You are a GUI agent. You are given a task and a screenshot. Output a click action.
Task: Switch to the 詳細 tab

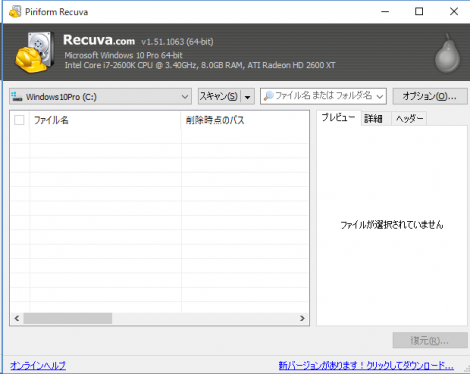373,118
